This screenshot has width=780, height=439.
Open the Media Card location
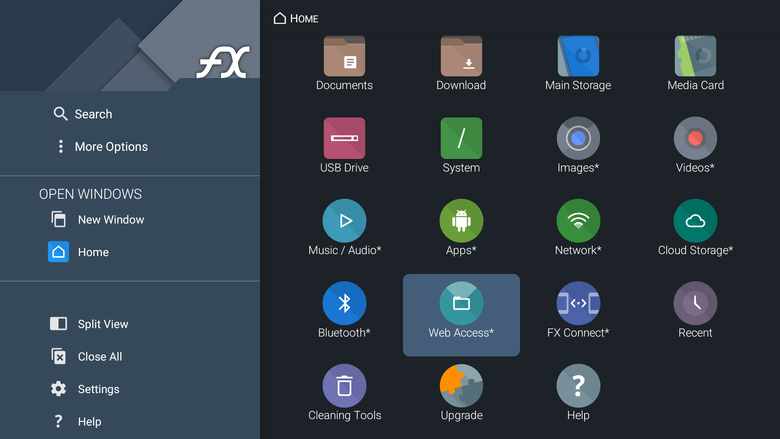[695, 64]
